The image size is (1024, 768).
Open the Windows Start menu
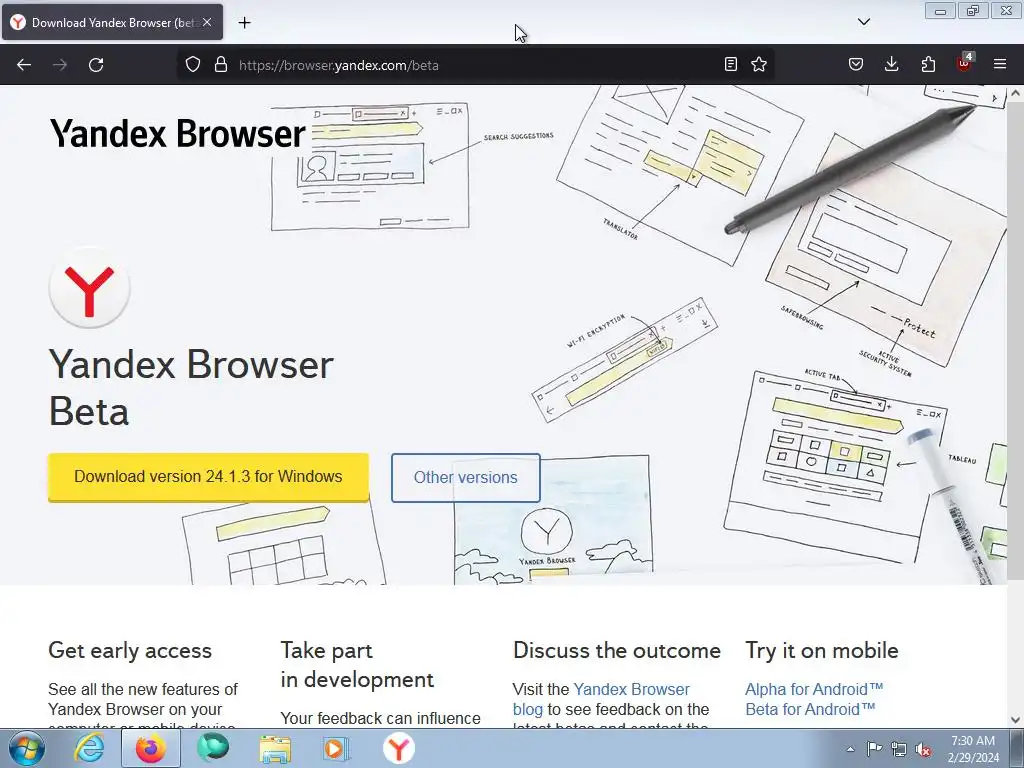[27, 748]
